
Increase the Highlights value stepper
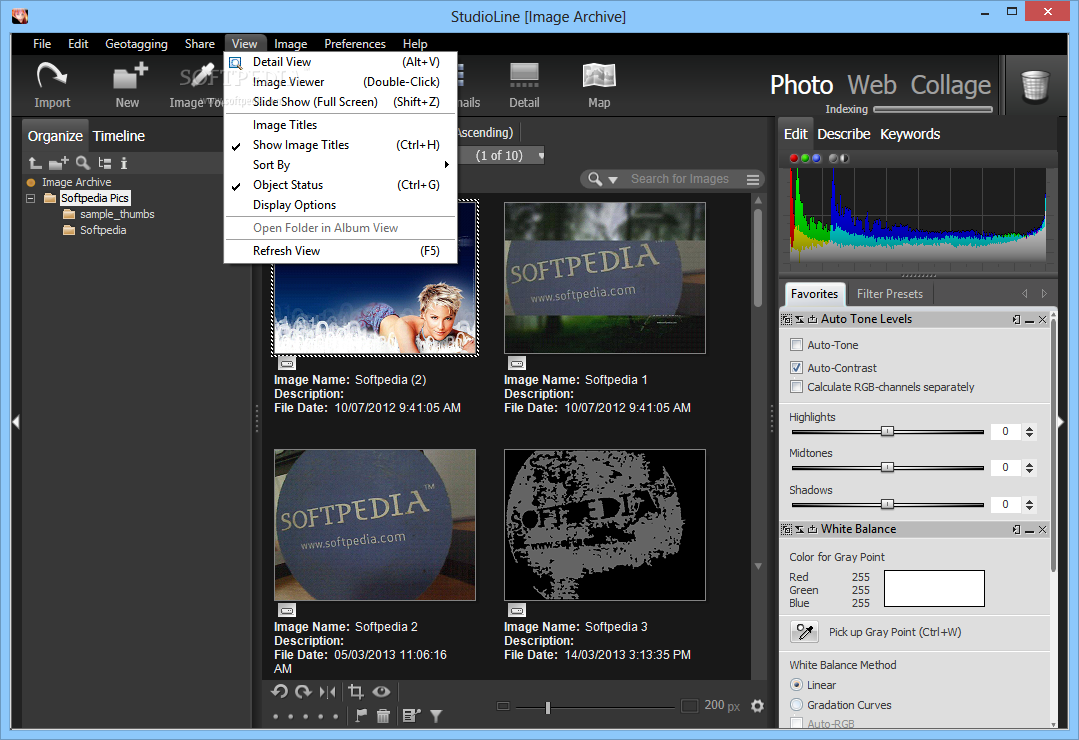click(1029, 428)
